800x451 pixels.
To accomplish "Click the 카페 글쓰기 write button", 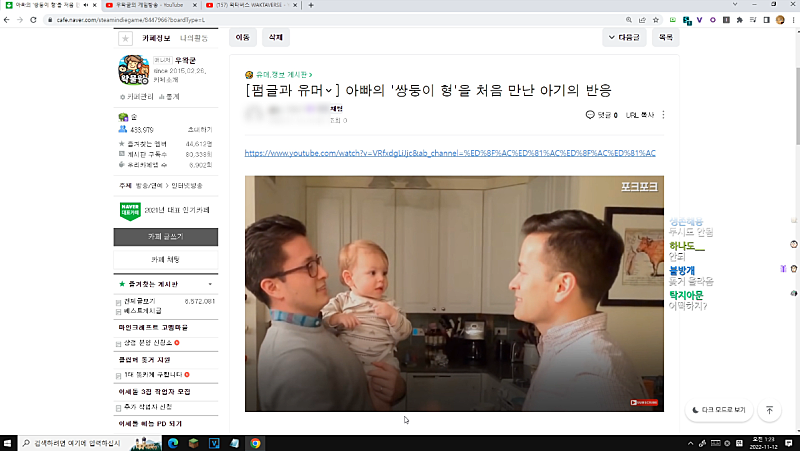I will pos(165,237).
